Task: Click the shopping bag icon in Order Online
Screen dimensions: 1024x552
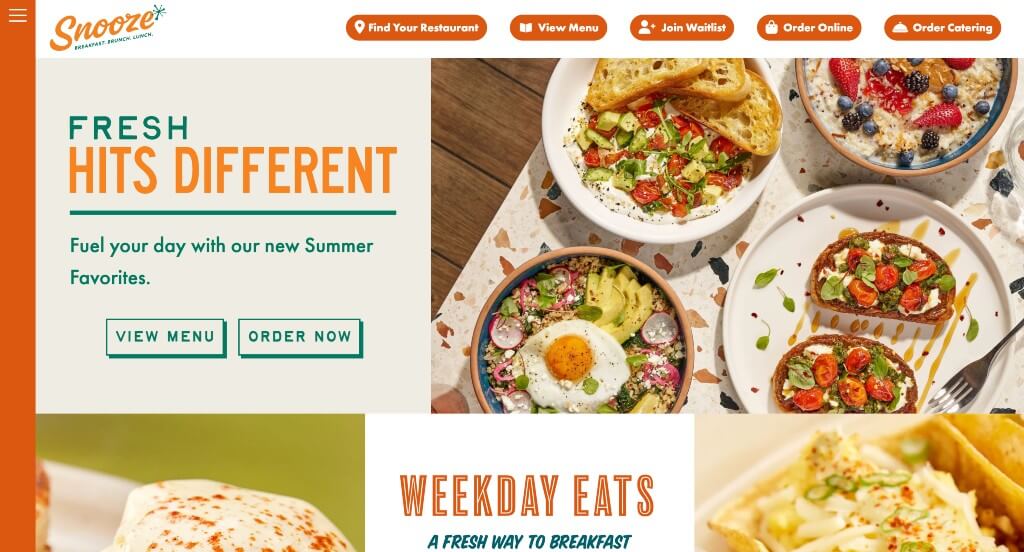Action: point(771,27)
